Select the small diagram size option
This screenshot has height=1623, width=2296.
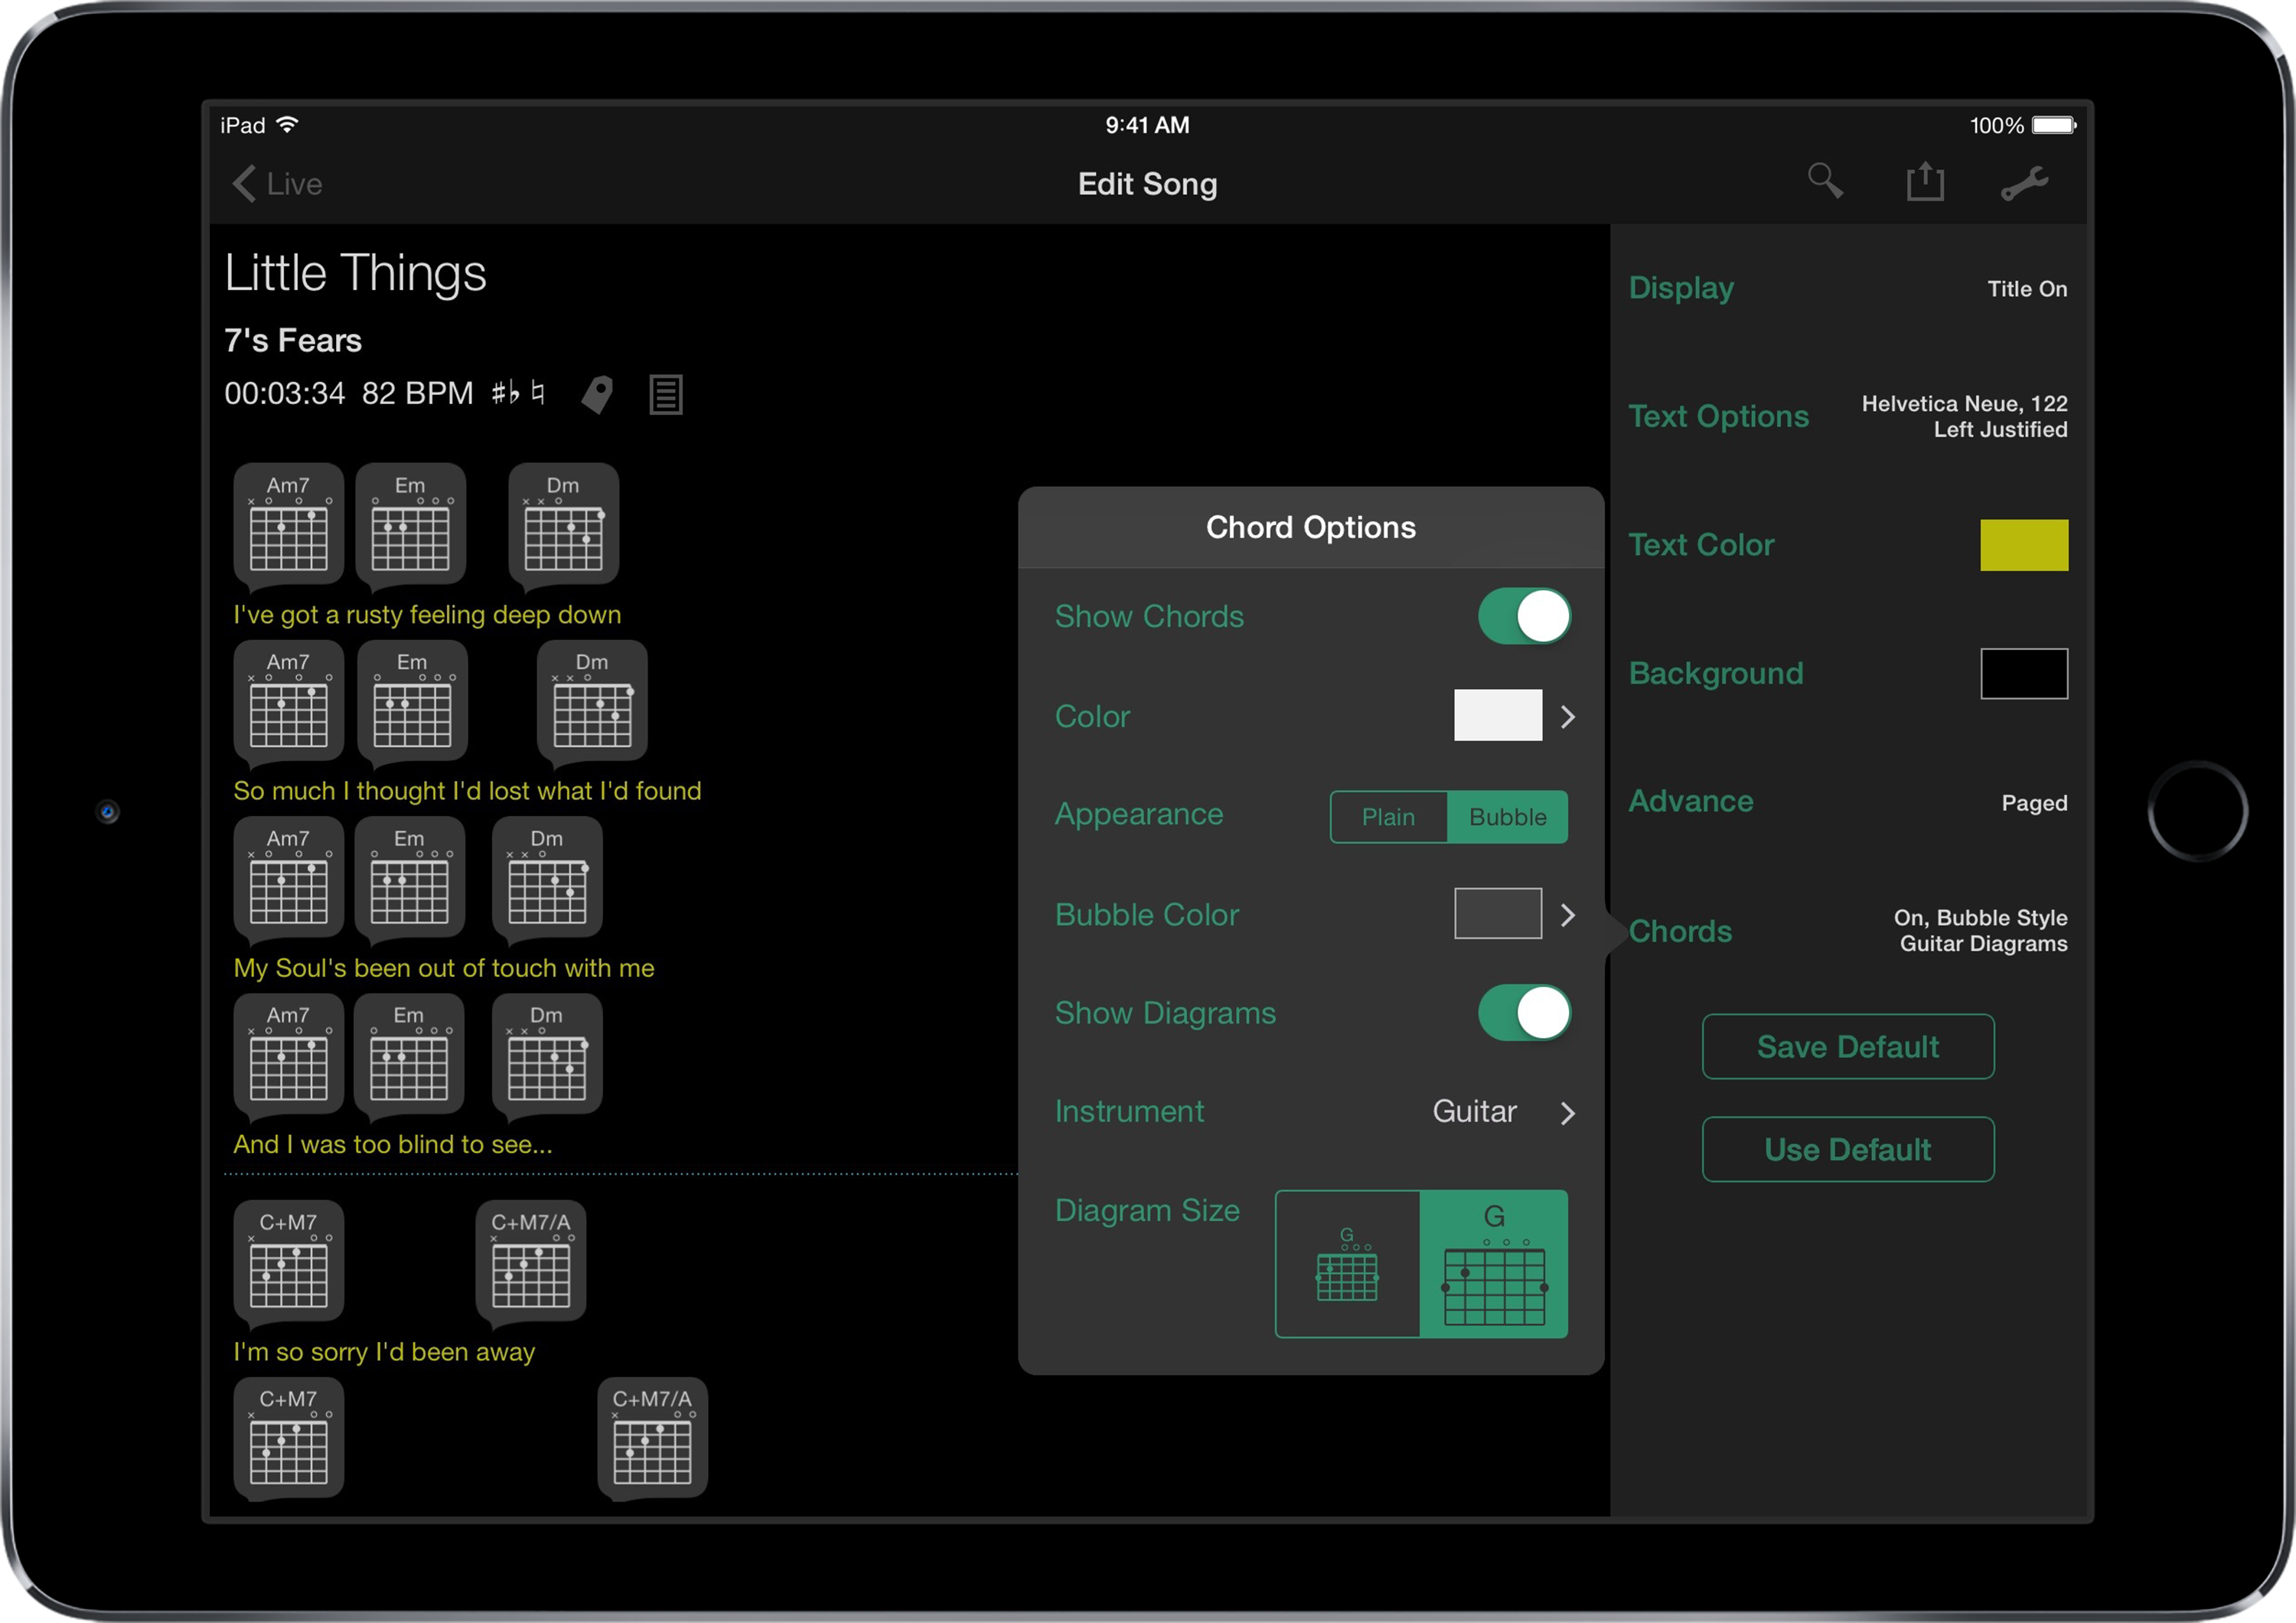coord(1348,1263)
